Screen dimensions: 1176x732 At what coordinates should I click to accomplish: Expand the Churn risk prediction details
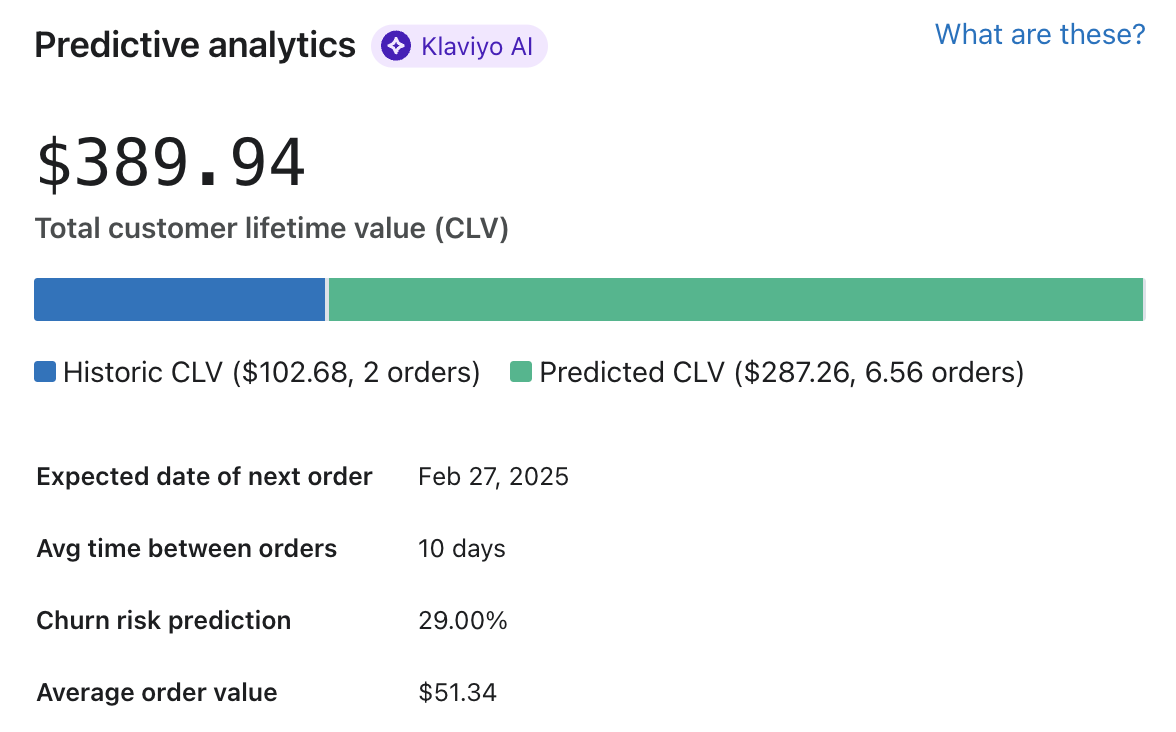point(163,620)
